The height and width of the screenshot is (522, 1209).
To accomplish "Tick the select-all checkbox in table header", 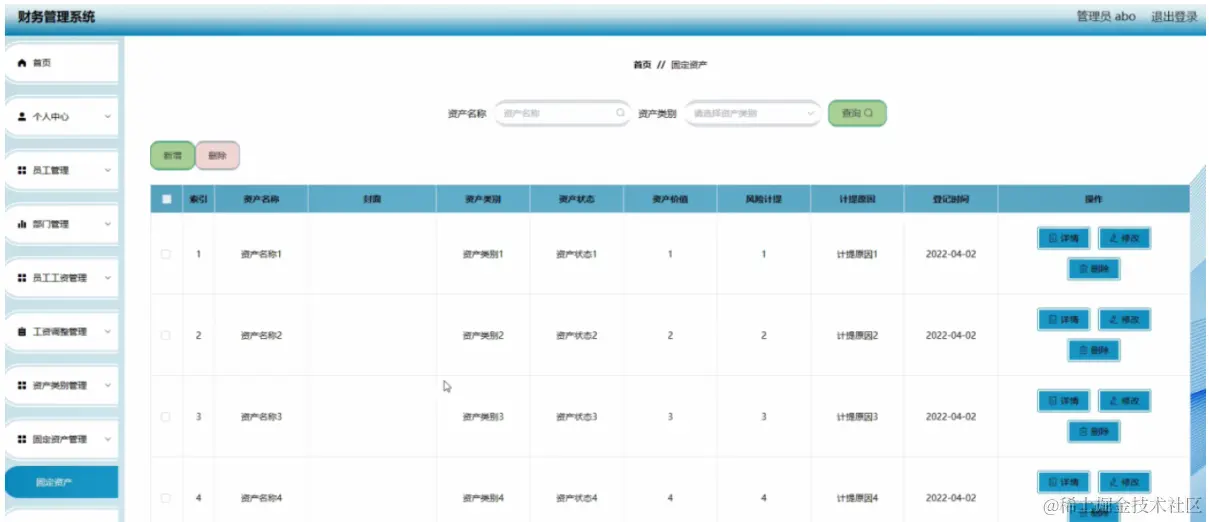I will tap(166, 199).
